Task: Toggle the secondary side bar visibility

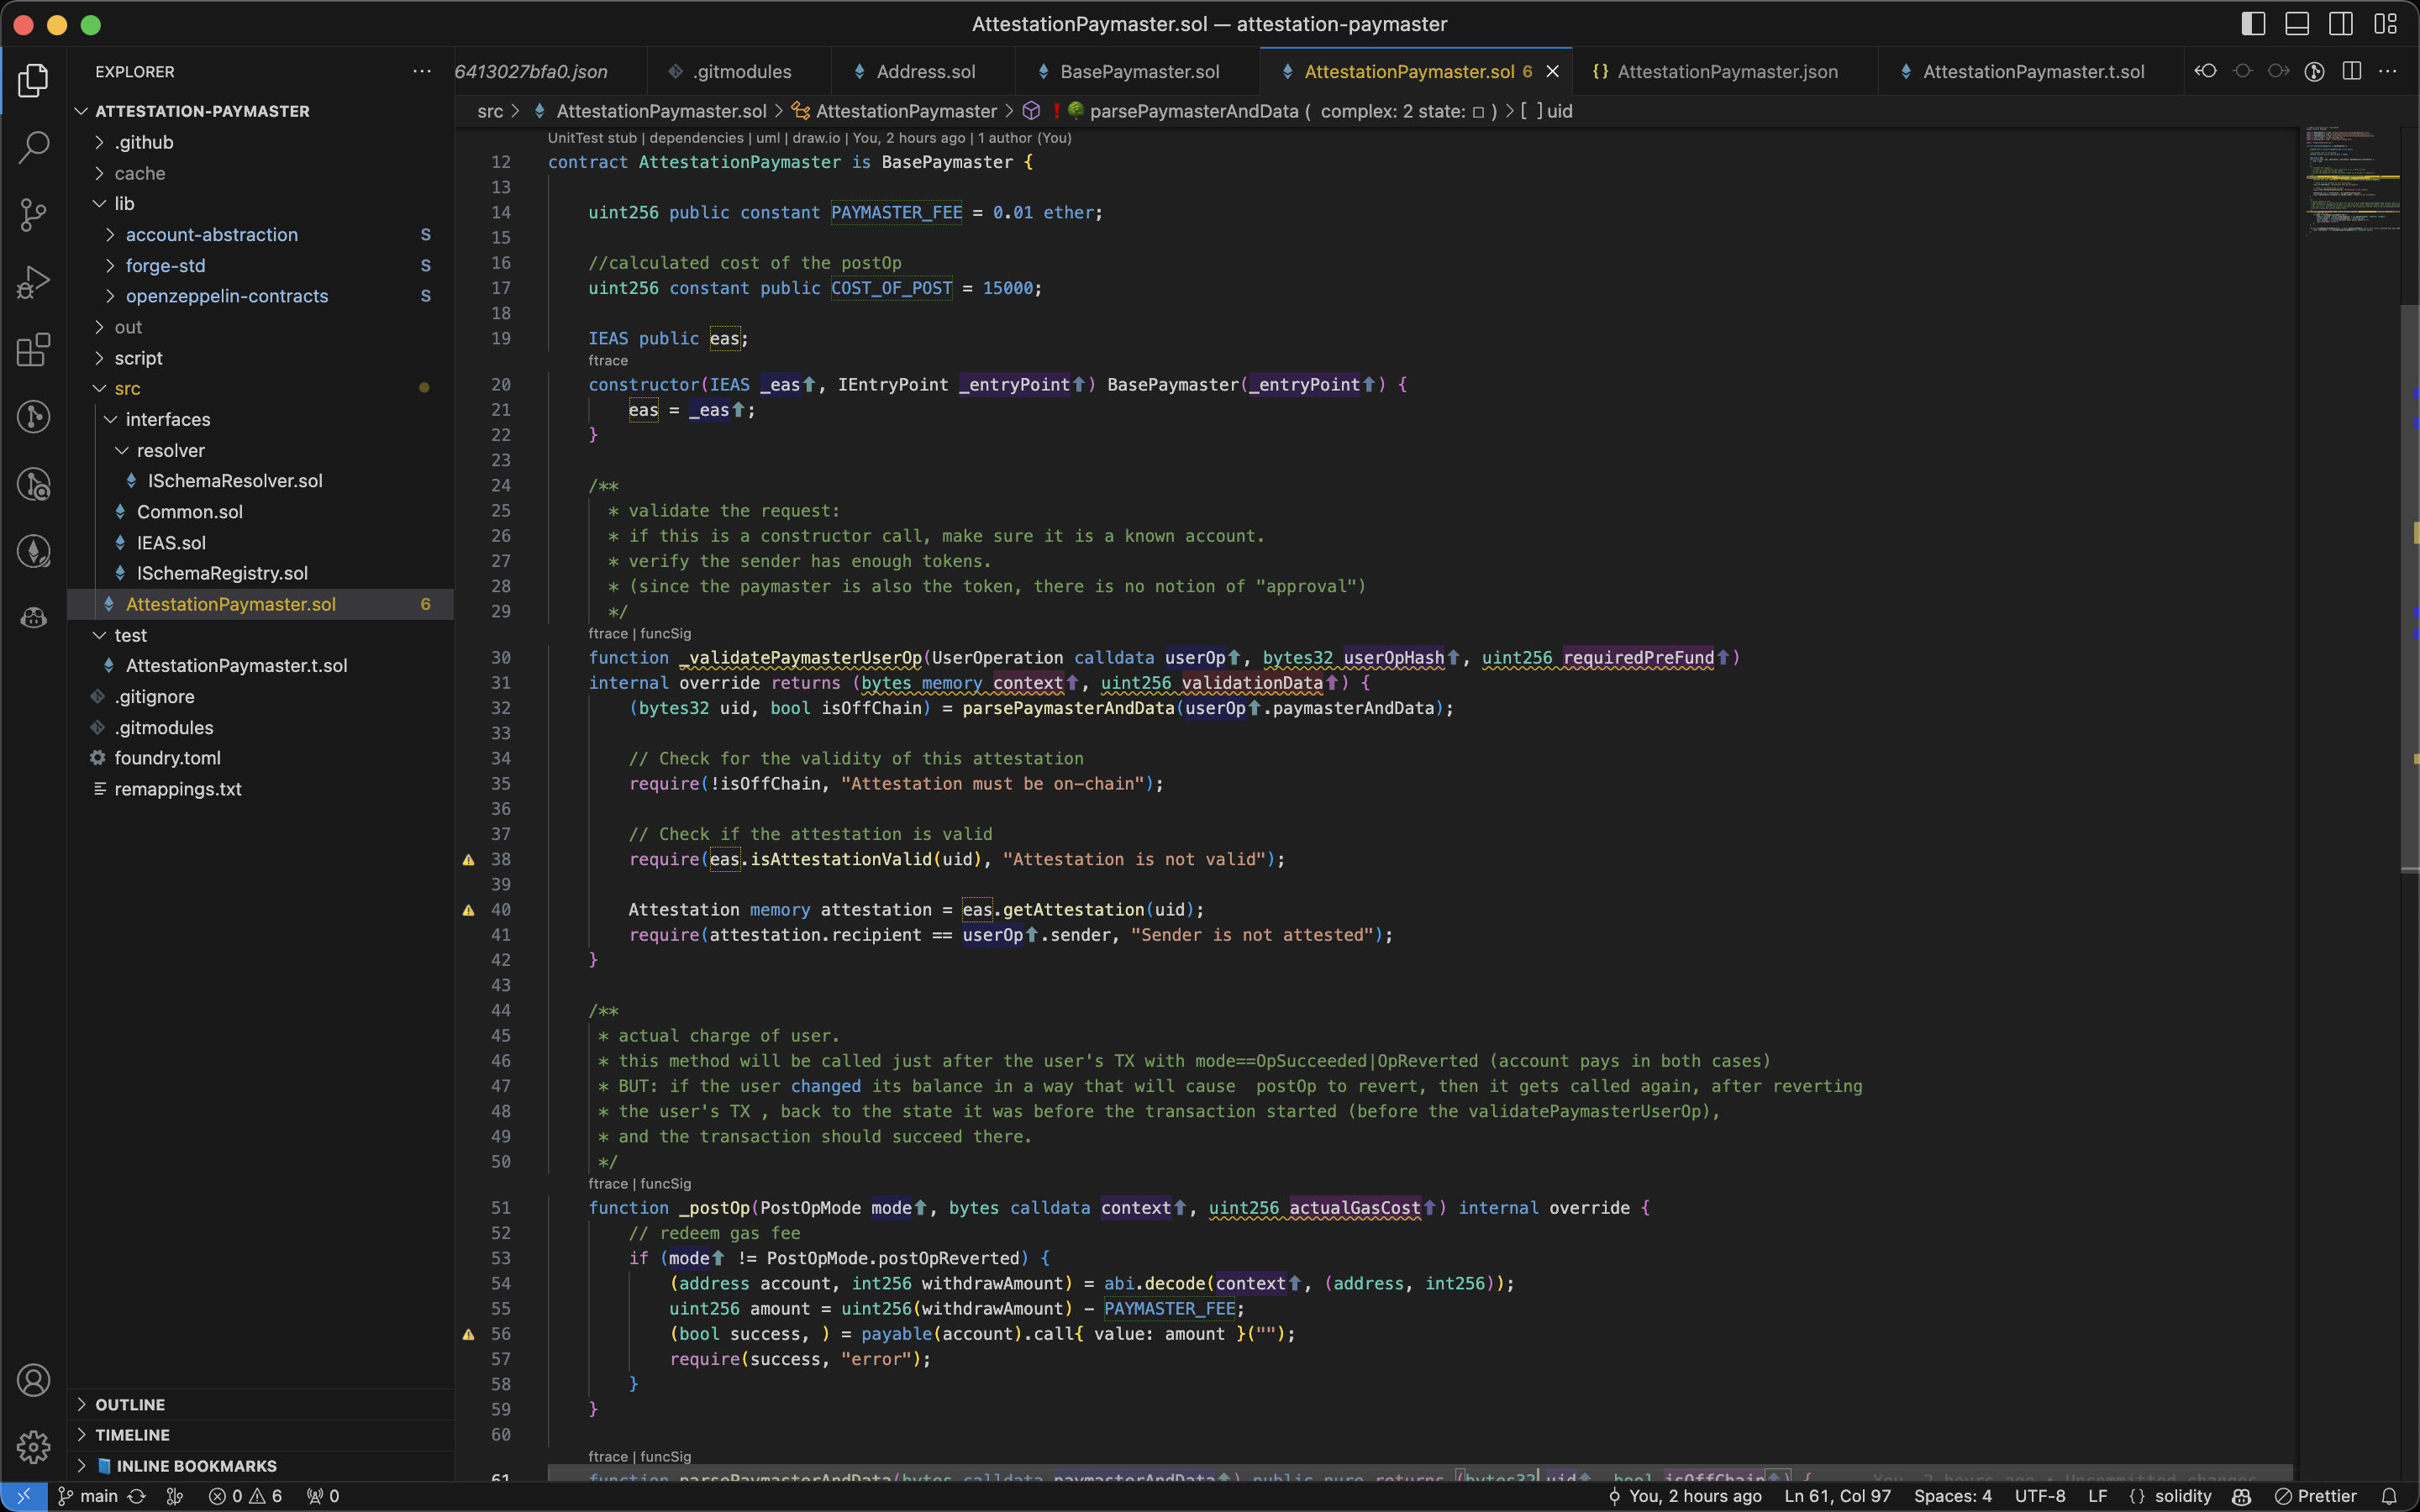Action: coord(2341,24)
